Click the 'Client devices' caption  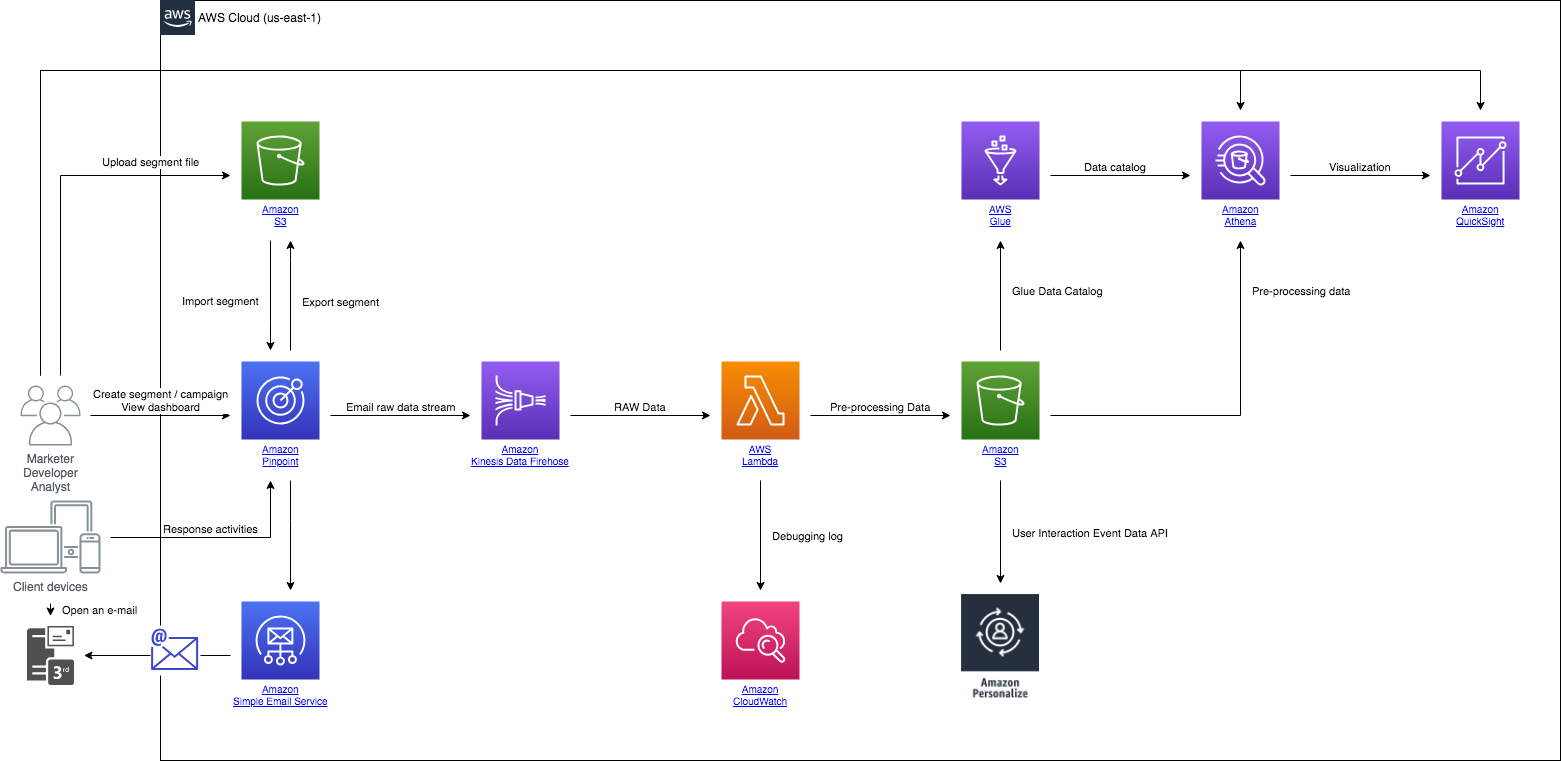[x=50, y=587]
